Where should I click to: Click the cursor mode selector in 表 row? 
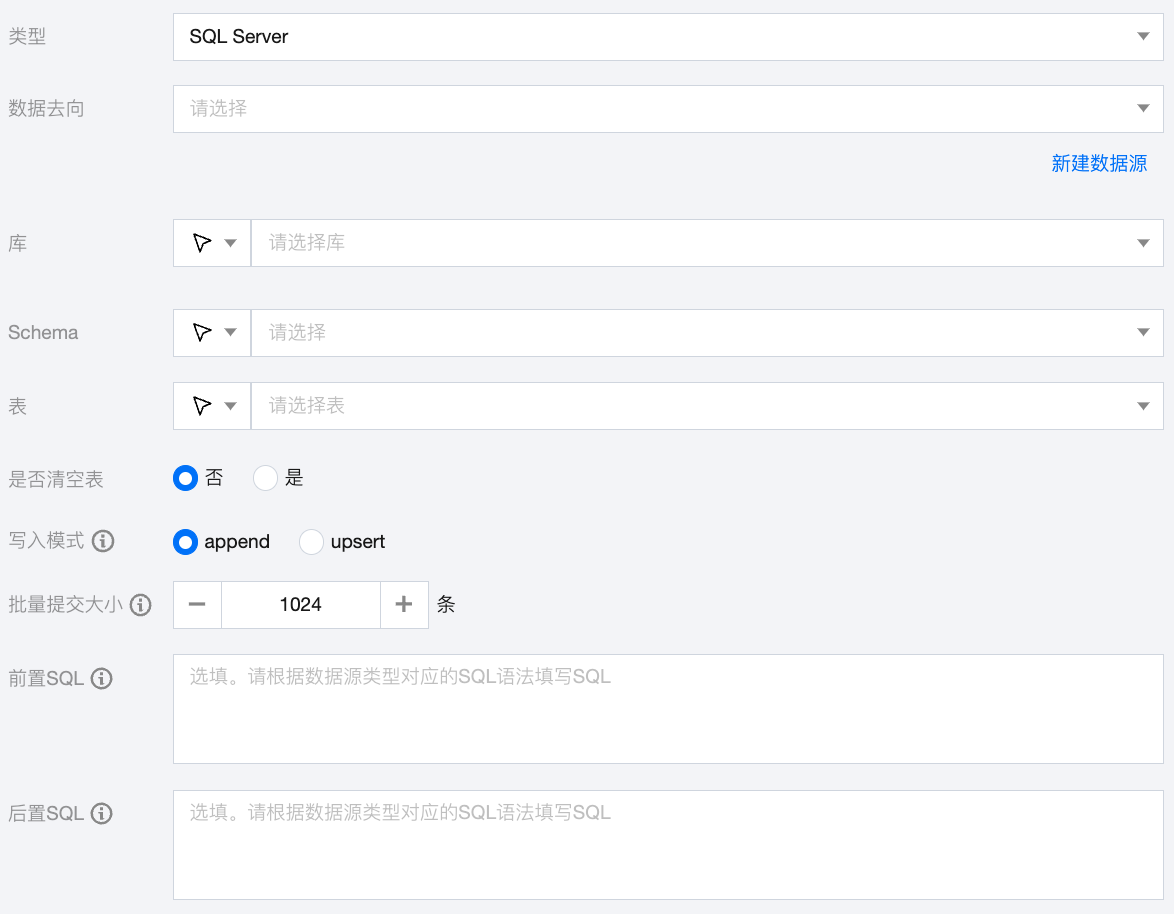pos(212,406)
